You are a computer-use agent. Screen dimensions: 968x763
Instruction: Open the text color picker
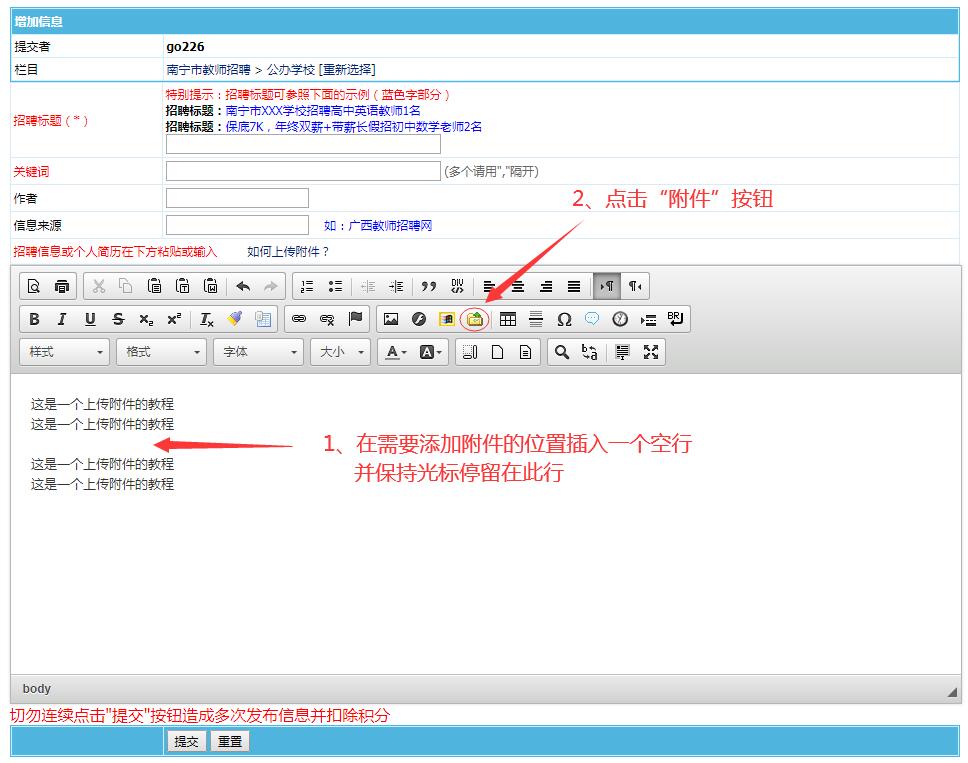click(397, 352)
